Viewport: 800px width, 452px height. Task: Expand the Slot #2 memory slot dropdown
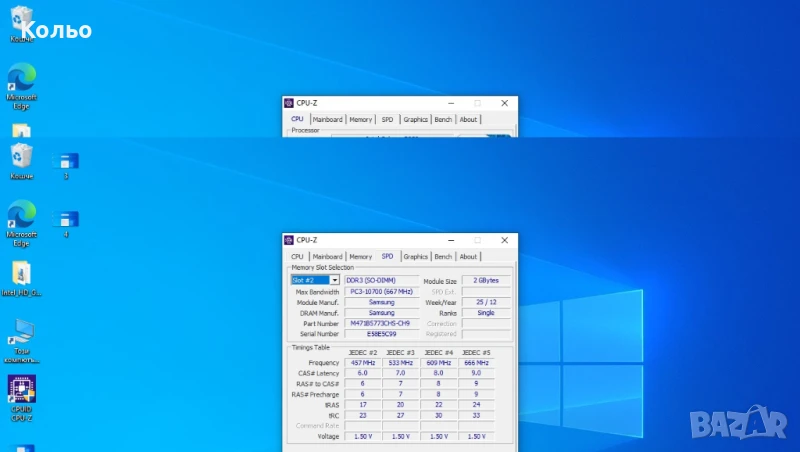[x=334, y=281]
